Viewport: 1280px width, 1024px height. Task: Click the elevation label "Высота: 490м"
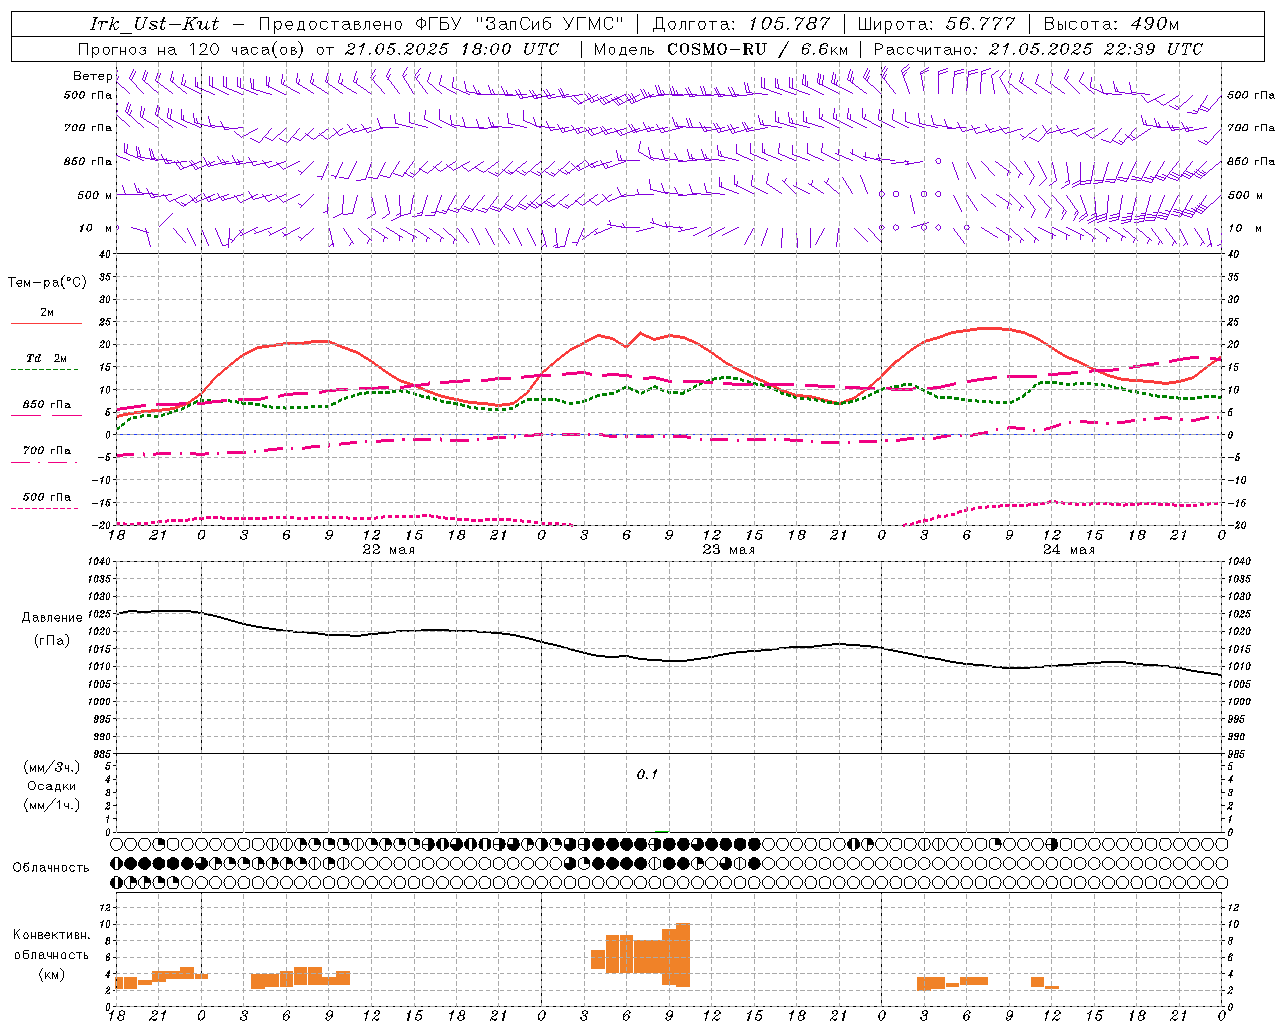click(1111, 24)
